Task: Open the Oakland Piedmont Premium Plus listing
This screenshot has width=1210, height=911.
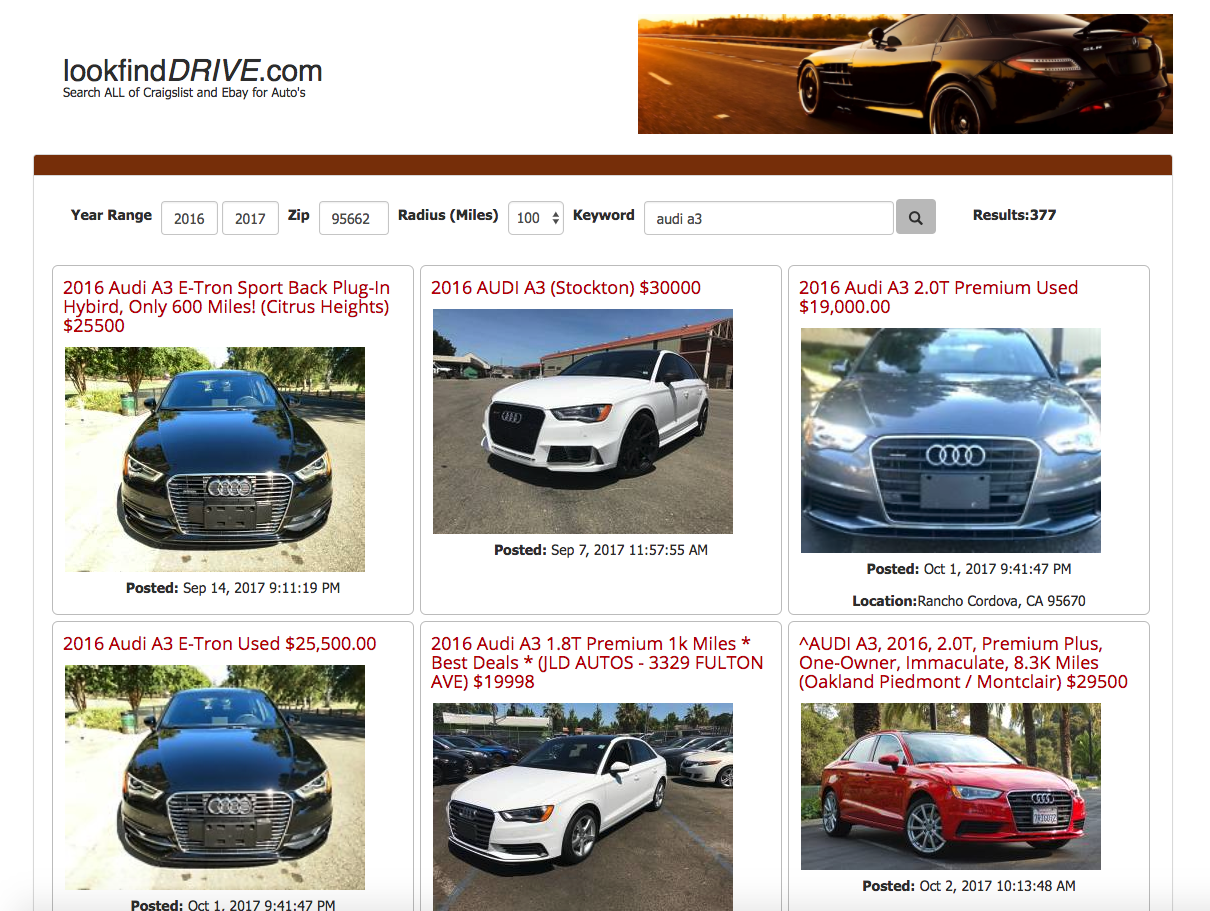Action: pyautogui.click(x=962, y=662)
